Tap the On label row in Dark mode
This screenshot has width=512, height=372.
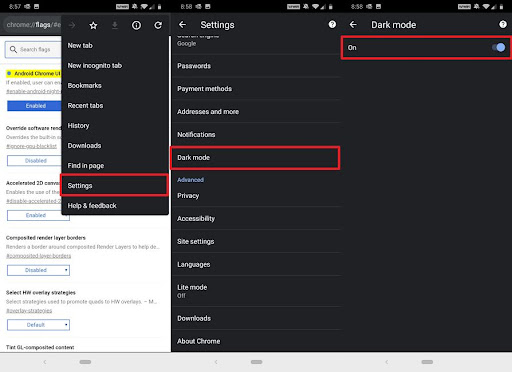pyautogui.click(x=426, y=47)
